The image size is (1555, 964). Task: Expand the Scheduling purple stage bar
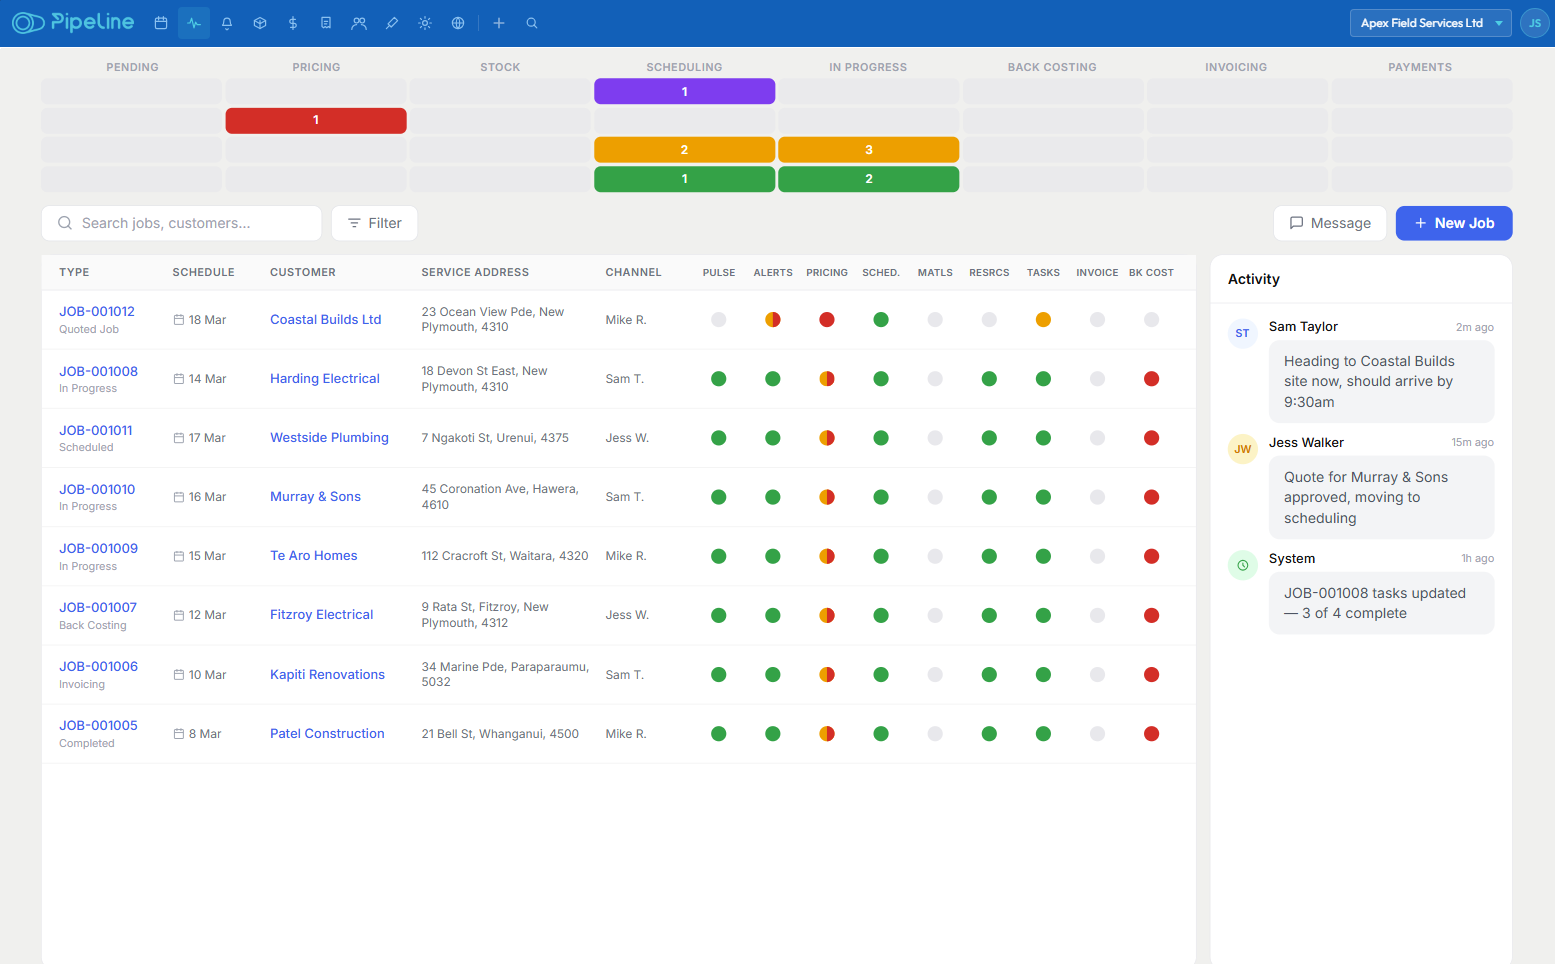pos(684,91)
